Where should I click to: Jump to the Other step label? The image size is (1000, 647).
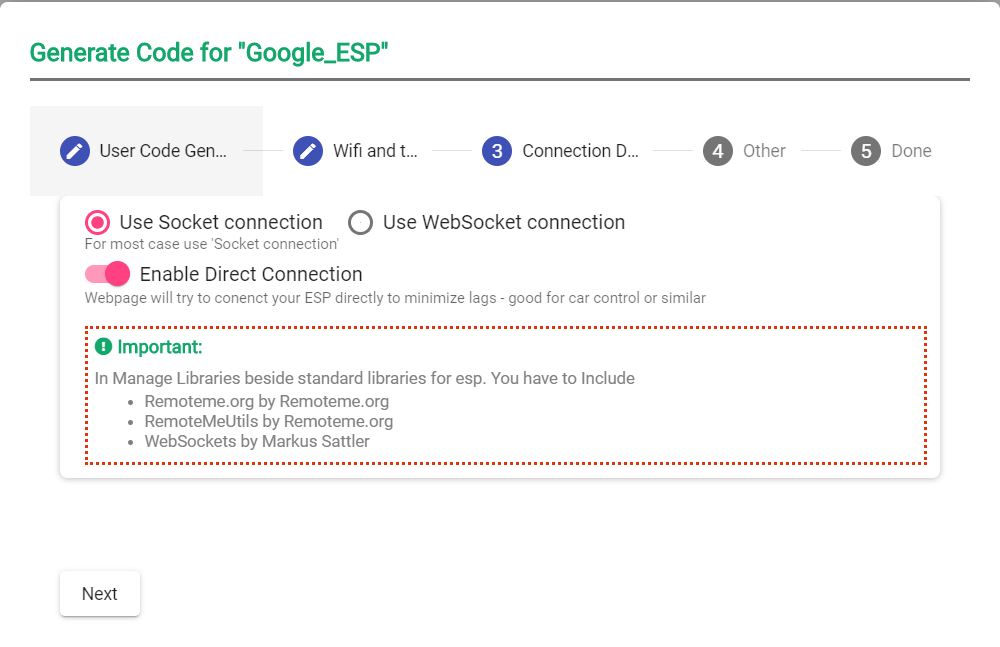click(764, 151)
